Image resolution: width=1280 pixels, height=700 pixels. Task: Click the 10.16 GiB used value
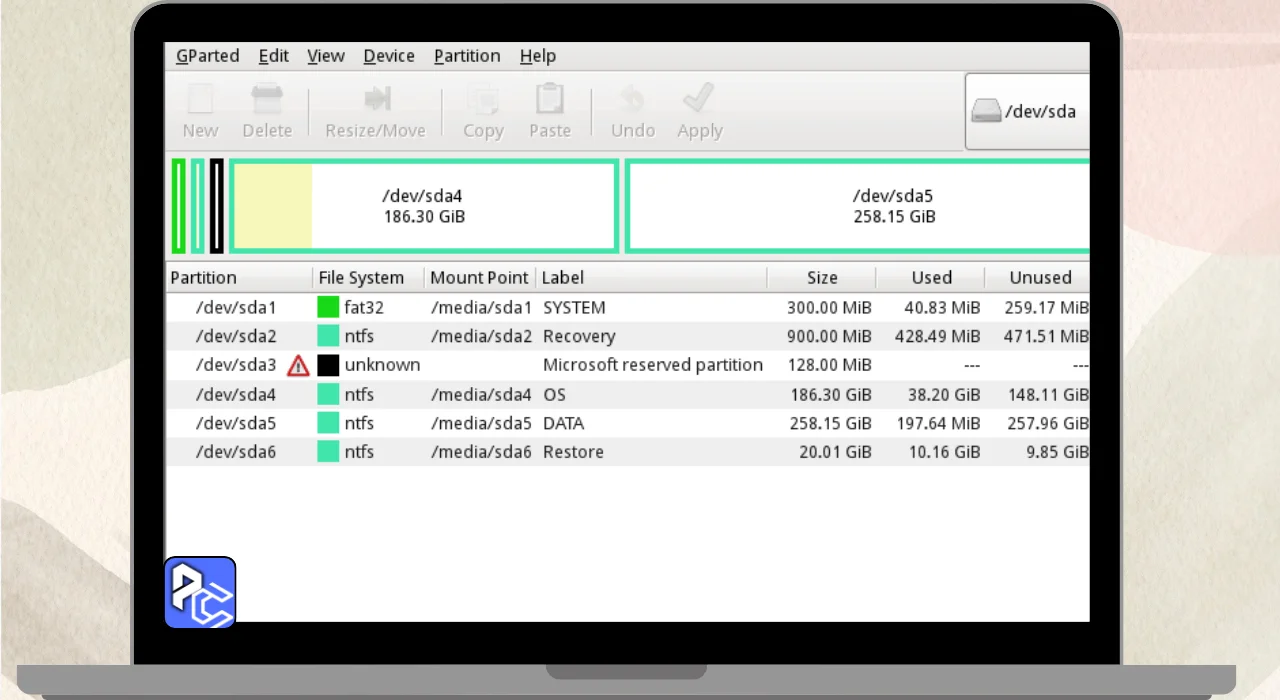coord(943,452)
